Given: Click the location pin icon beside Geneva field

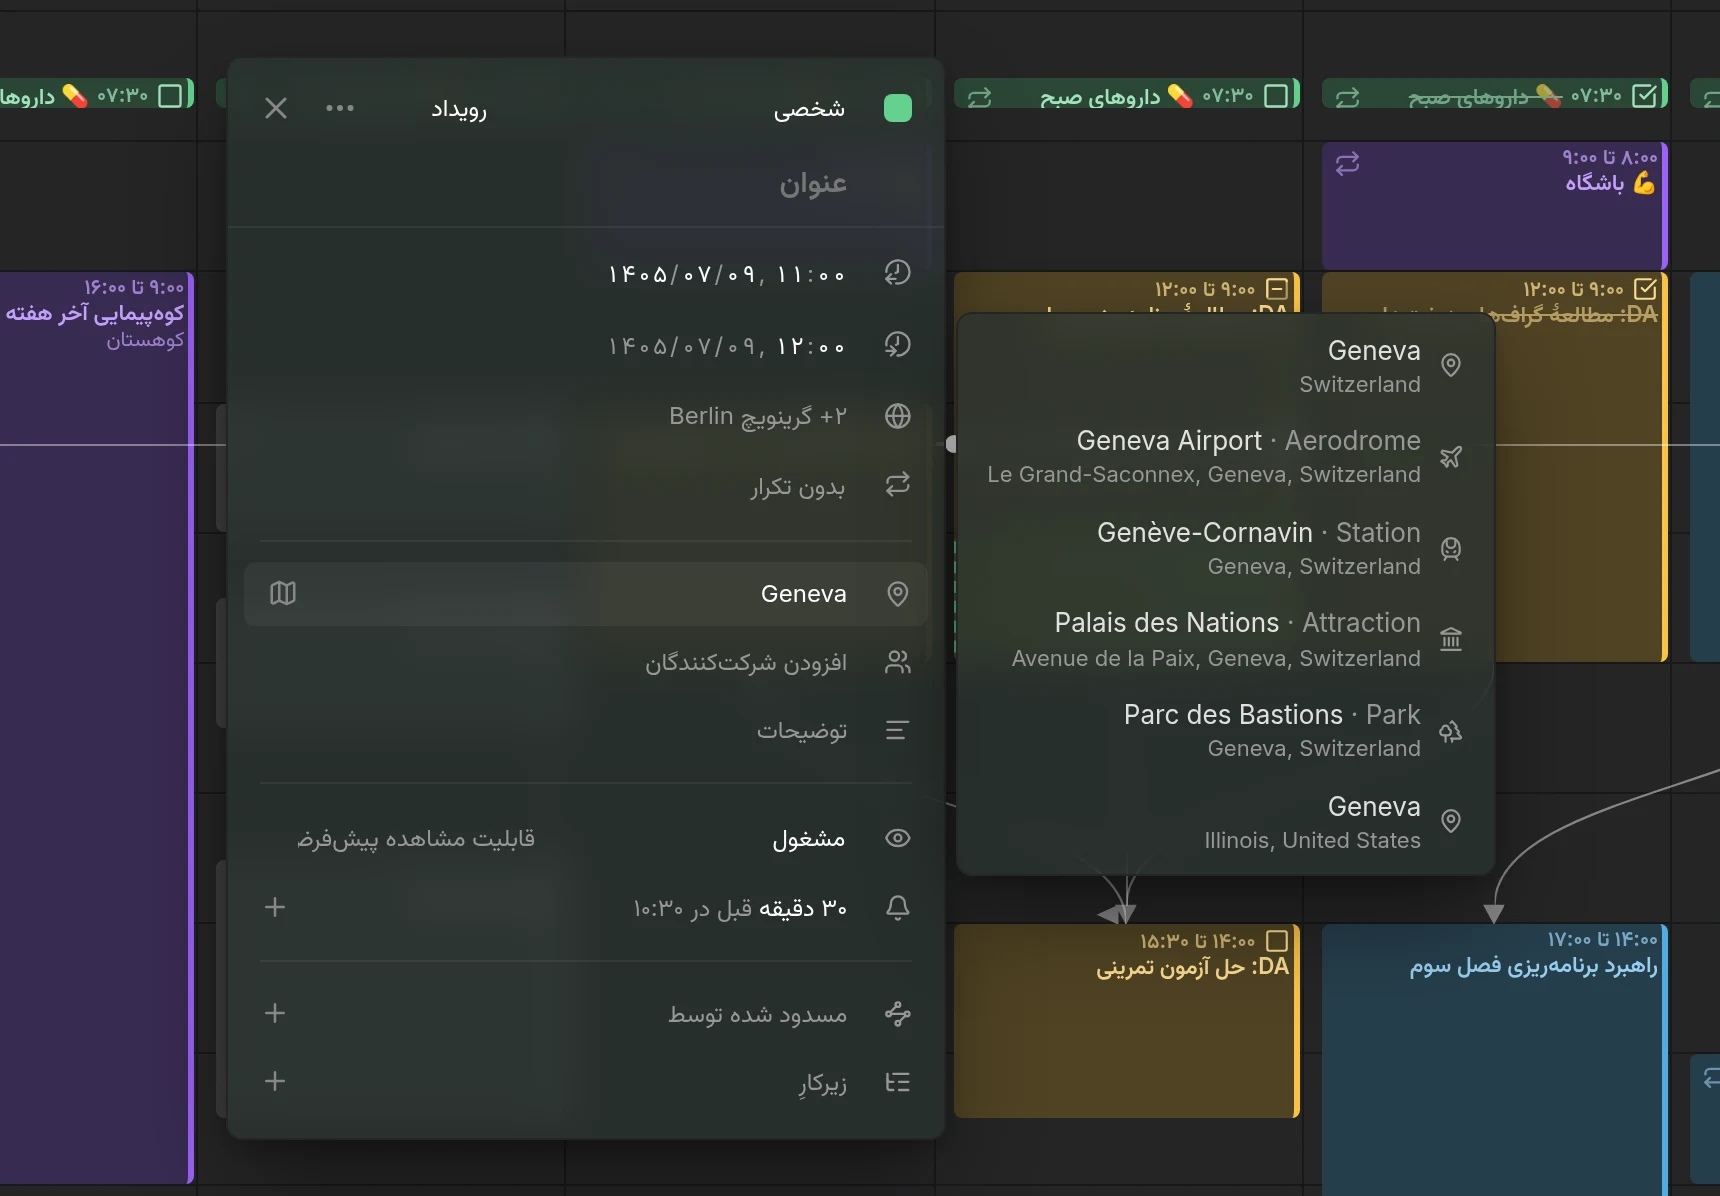Looking at the screenshot, I should (x=898, y=594).
